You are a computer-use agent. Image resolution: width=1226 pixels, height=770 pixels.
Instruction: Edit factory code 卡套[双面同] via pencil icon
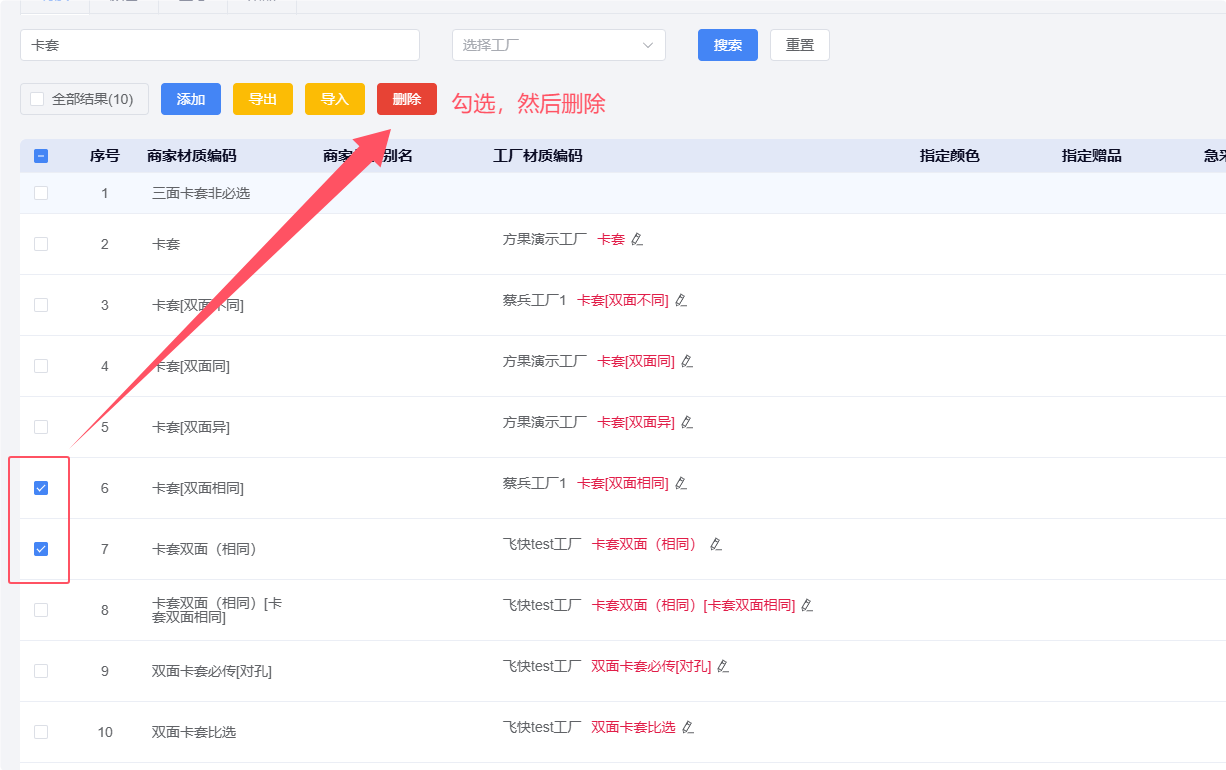point(687,362)
